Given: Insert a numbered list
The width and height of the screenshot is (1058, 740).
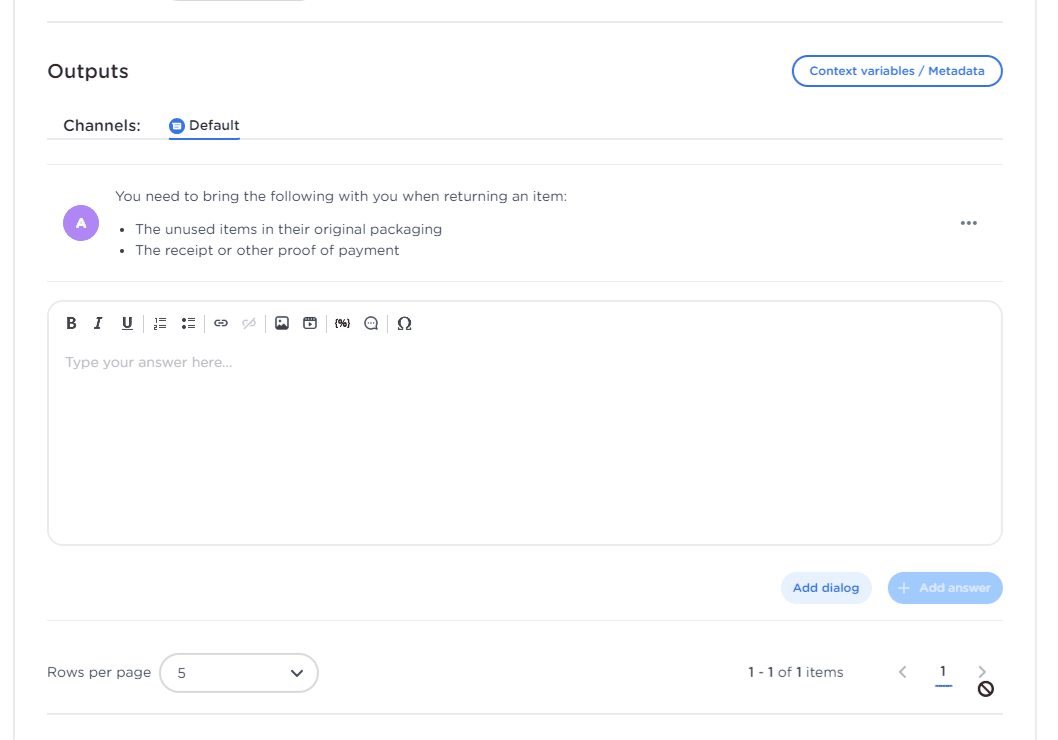Looking at the screenshot, I should [x=160, y=323].
